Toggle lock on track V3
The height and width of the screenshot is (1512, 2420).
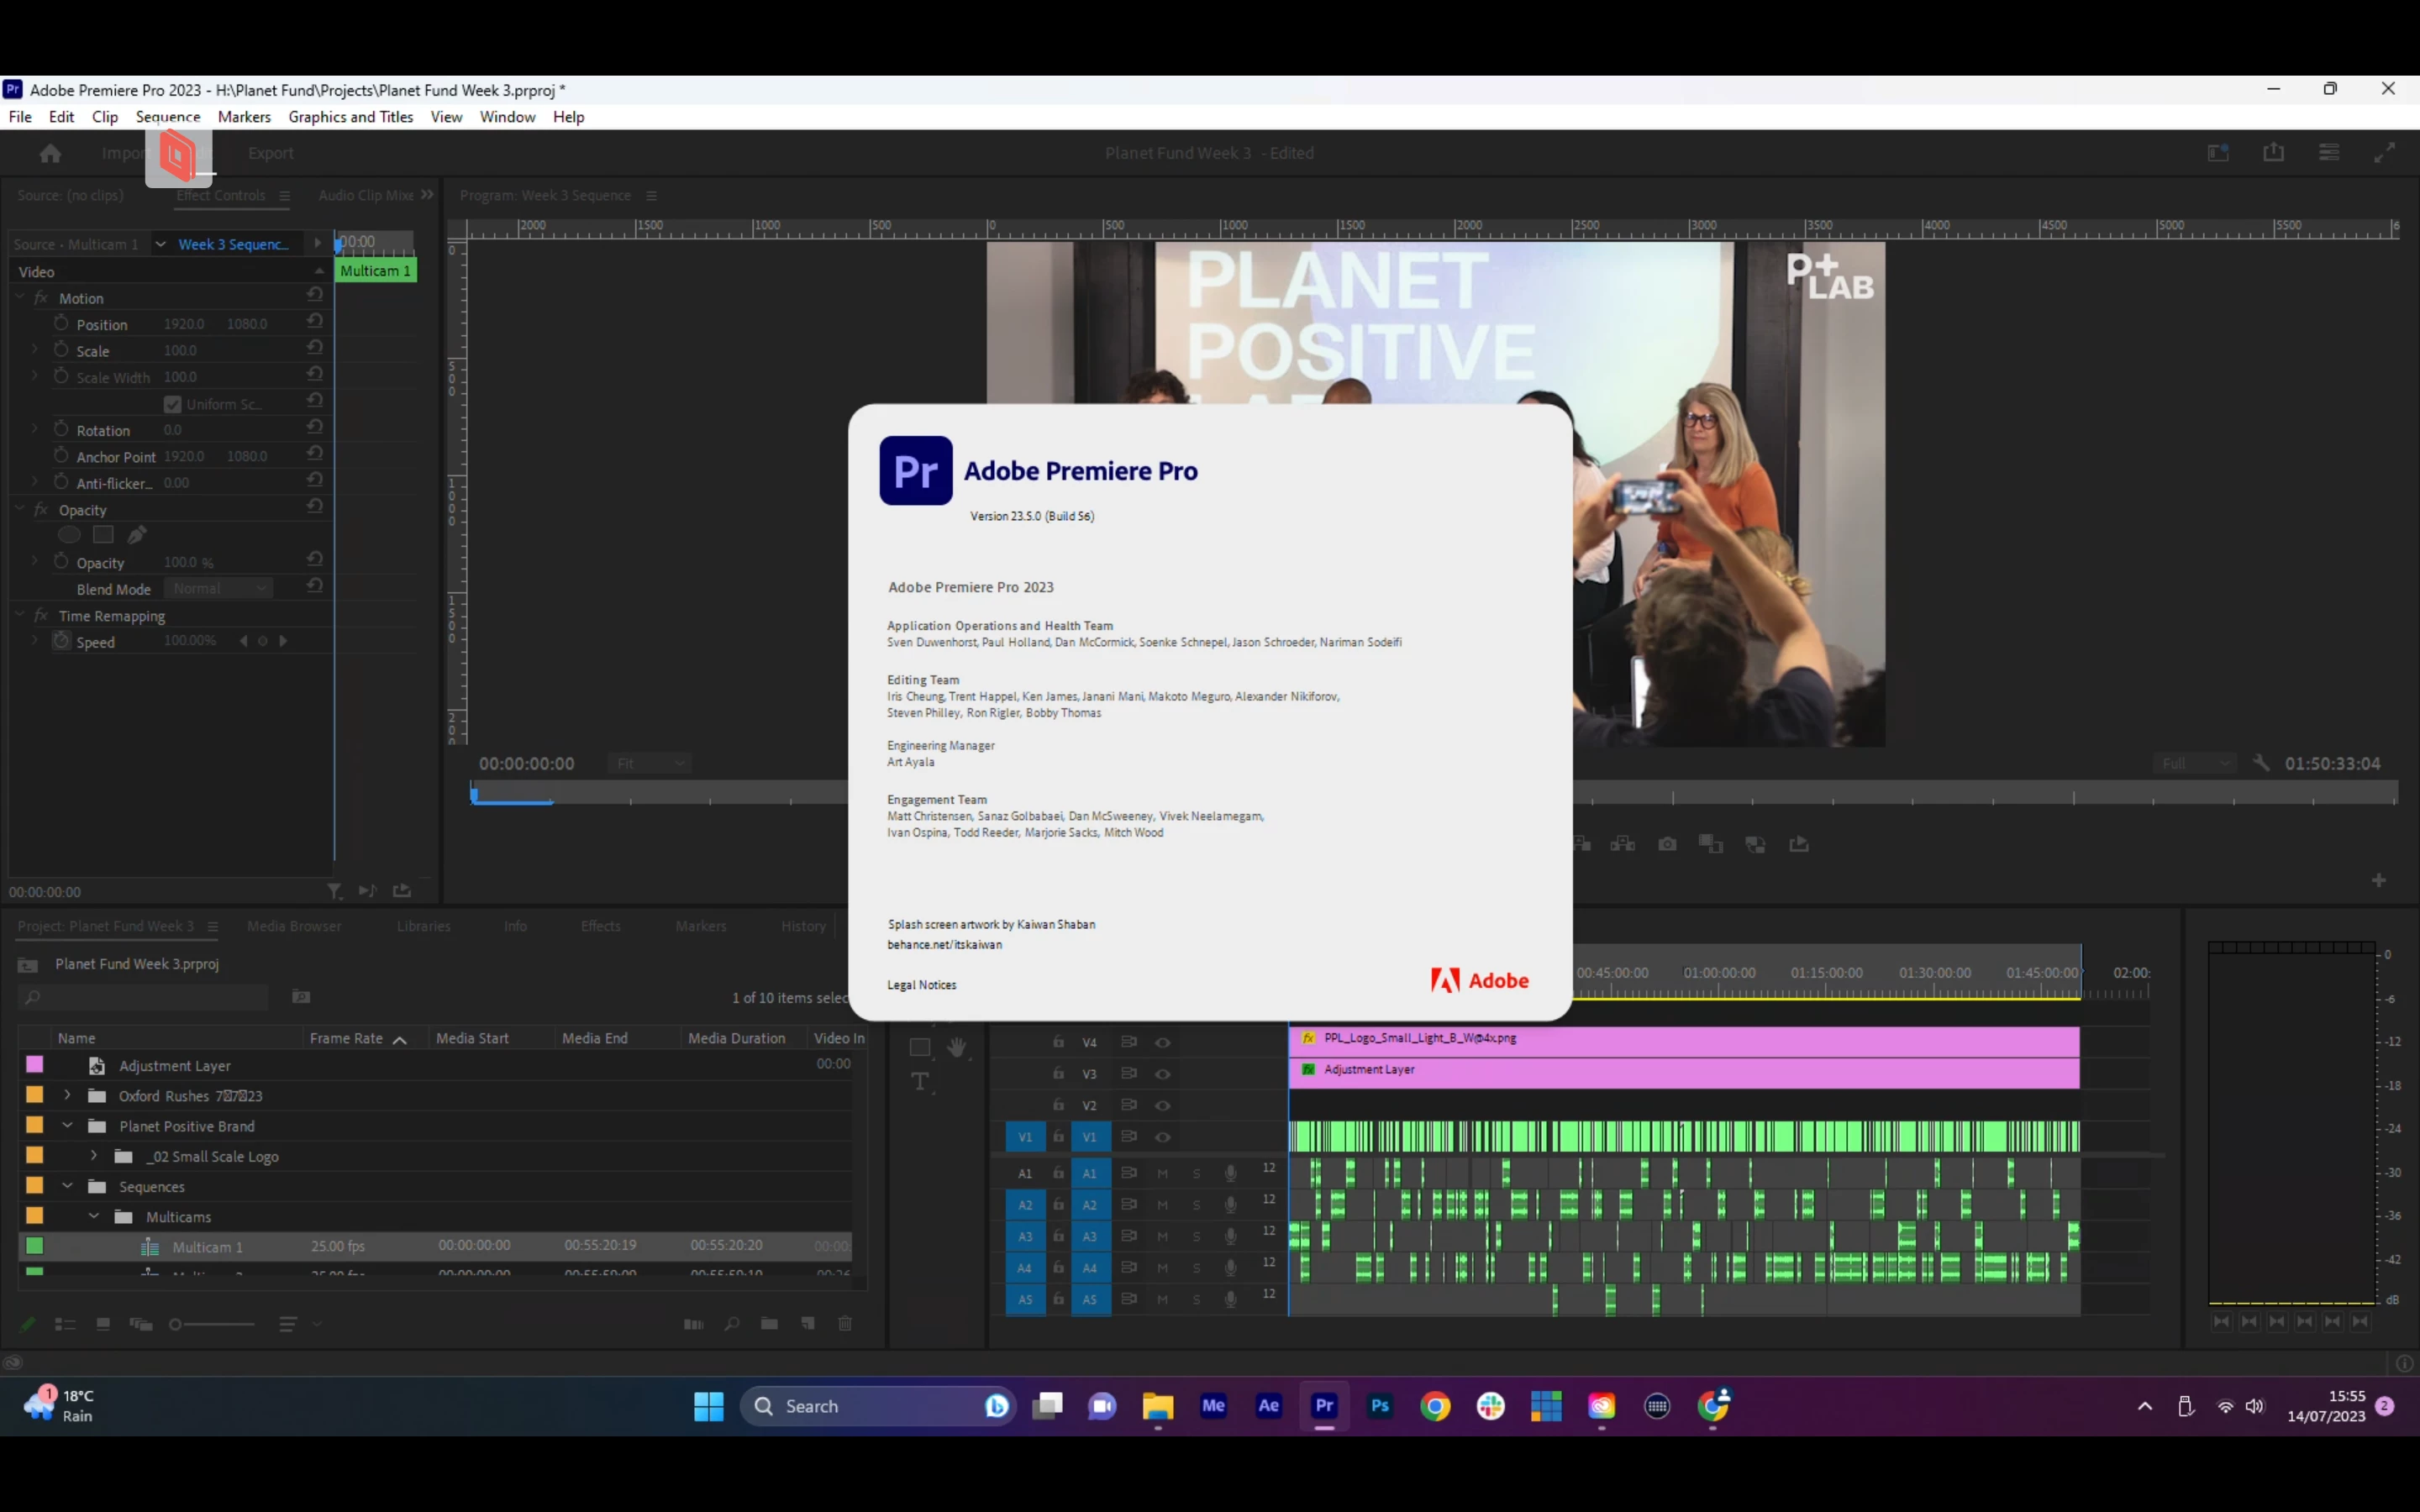(x=1058, y=1074)
